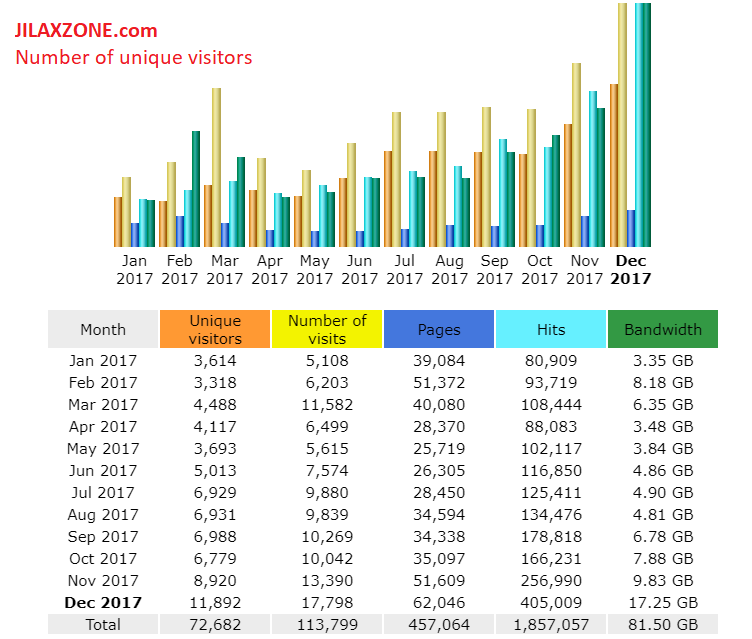
Task: Click the Apr 2017 table row label
Action: pos(103,427)
